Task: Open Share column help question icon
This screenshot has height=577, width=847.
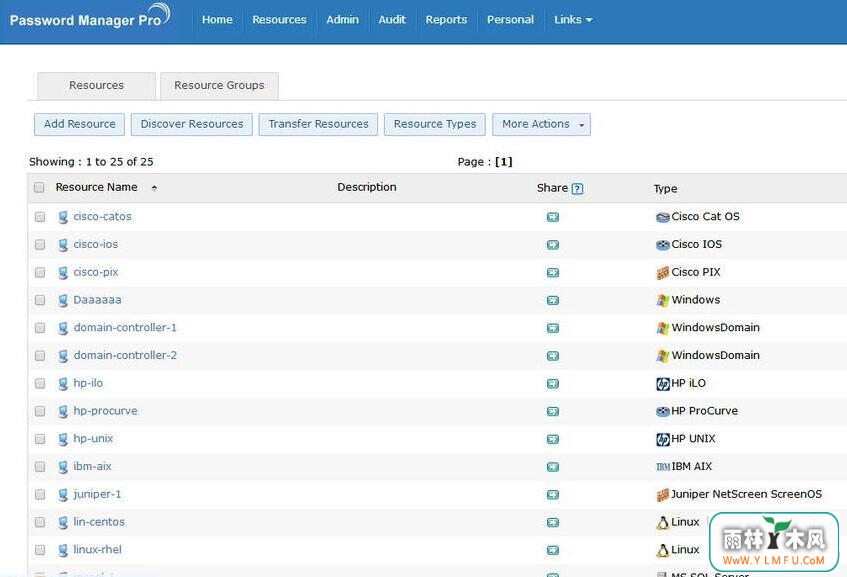Action: pos(577,189)
